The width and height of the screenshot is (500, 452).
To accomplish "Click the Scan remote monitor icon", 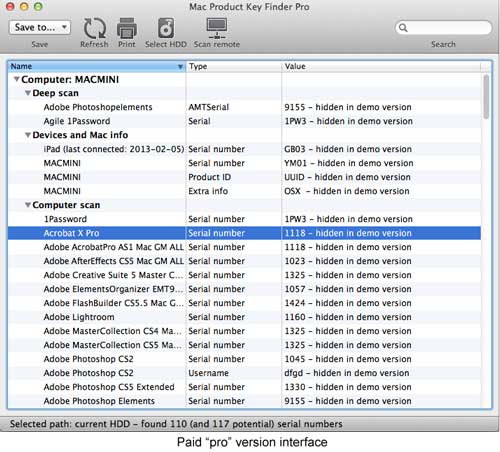I will click(217, 28).
